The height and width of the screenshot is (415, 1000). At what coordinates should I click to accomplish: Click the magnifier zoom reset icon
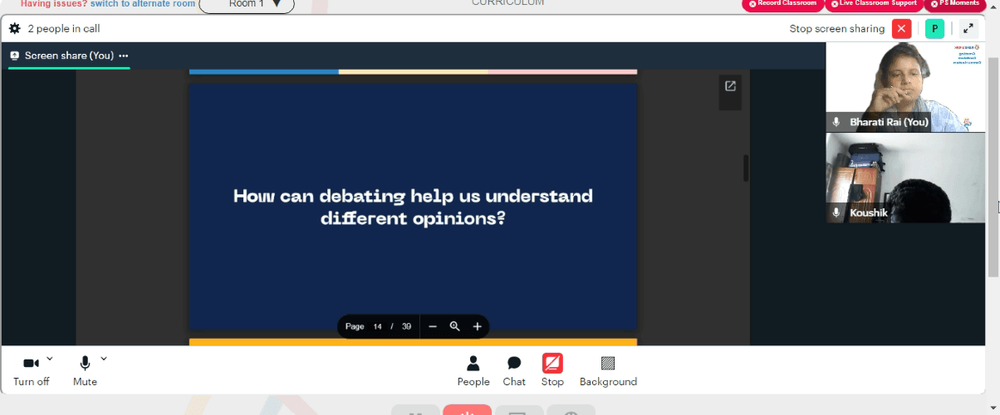coord(455,326)
